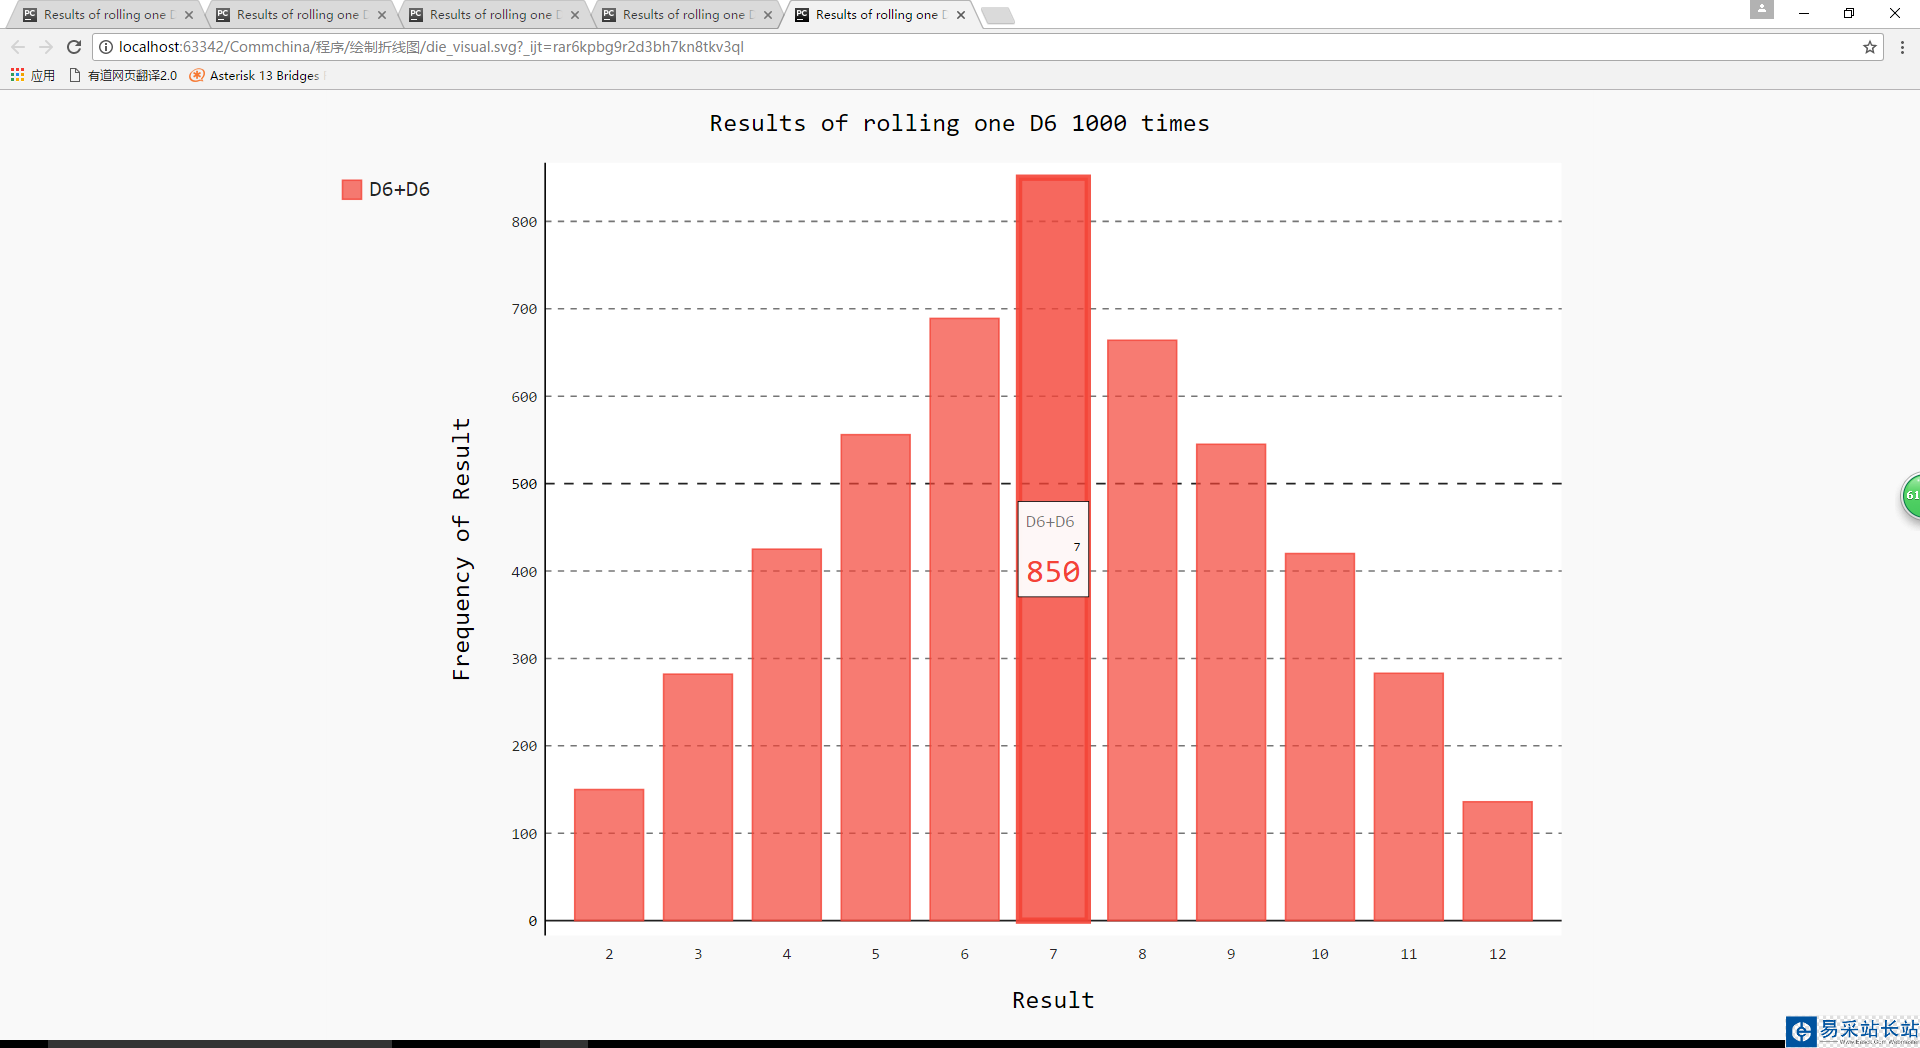This screenshot has width=1920, height=1048.
Task: Click the y-axis label '400'
Action: pyautogui.click(x=524, y=572)
